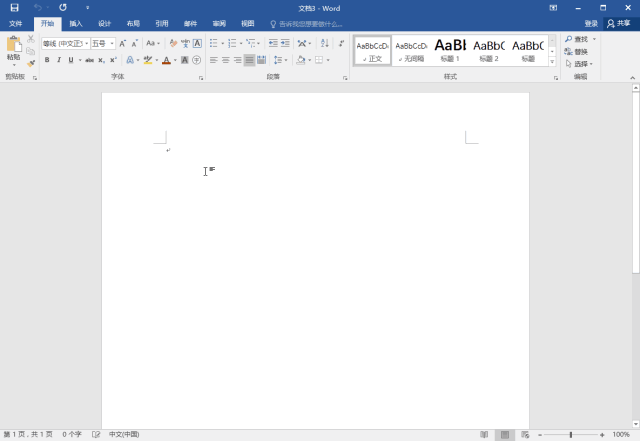Image resolution: width=640 pixels, height=441 pixels.
Task: Click the Ribbon Display Options icon in title bar
Action: point(553,8)
